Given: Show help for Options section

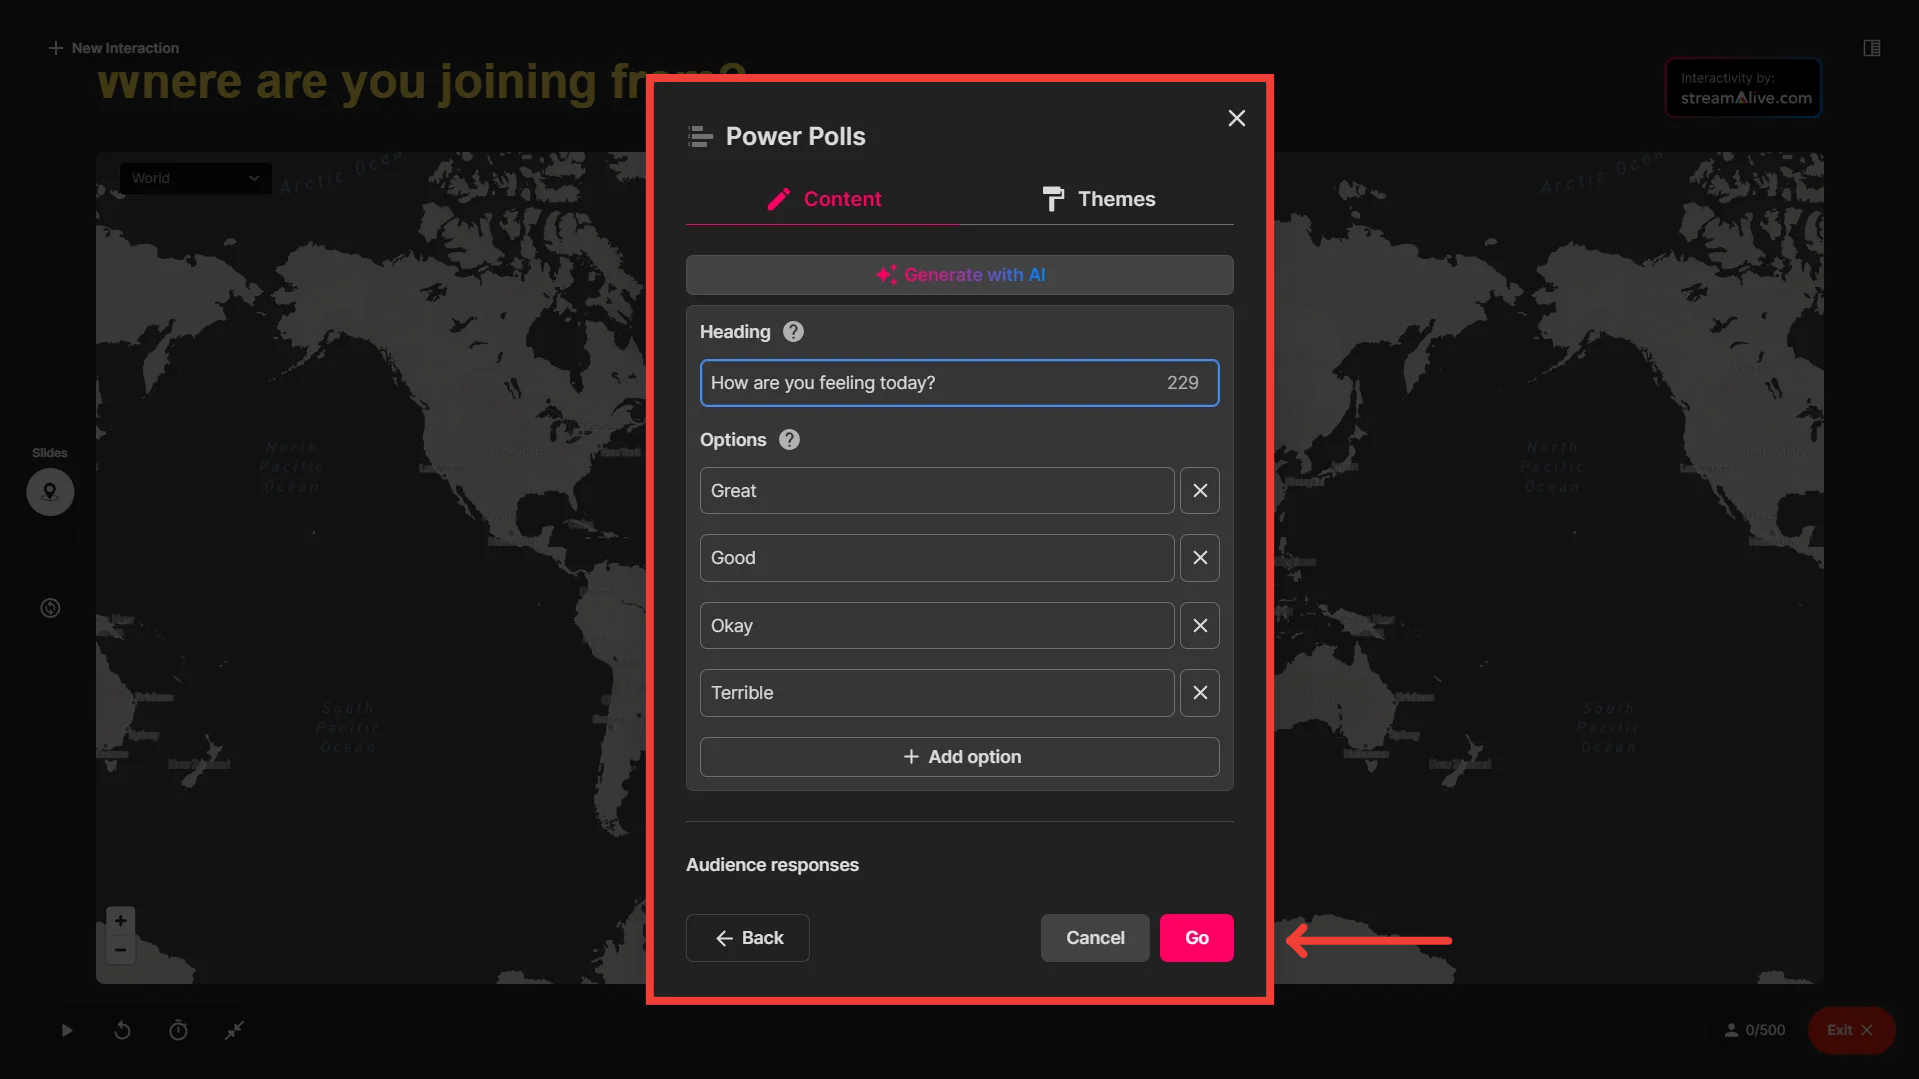Looking at the screenshot, I should click(789, 440).
